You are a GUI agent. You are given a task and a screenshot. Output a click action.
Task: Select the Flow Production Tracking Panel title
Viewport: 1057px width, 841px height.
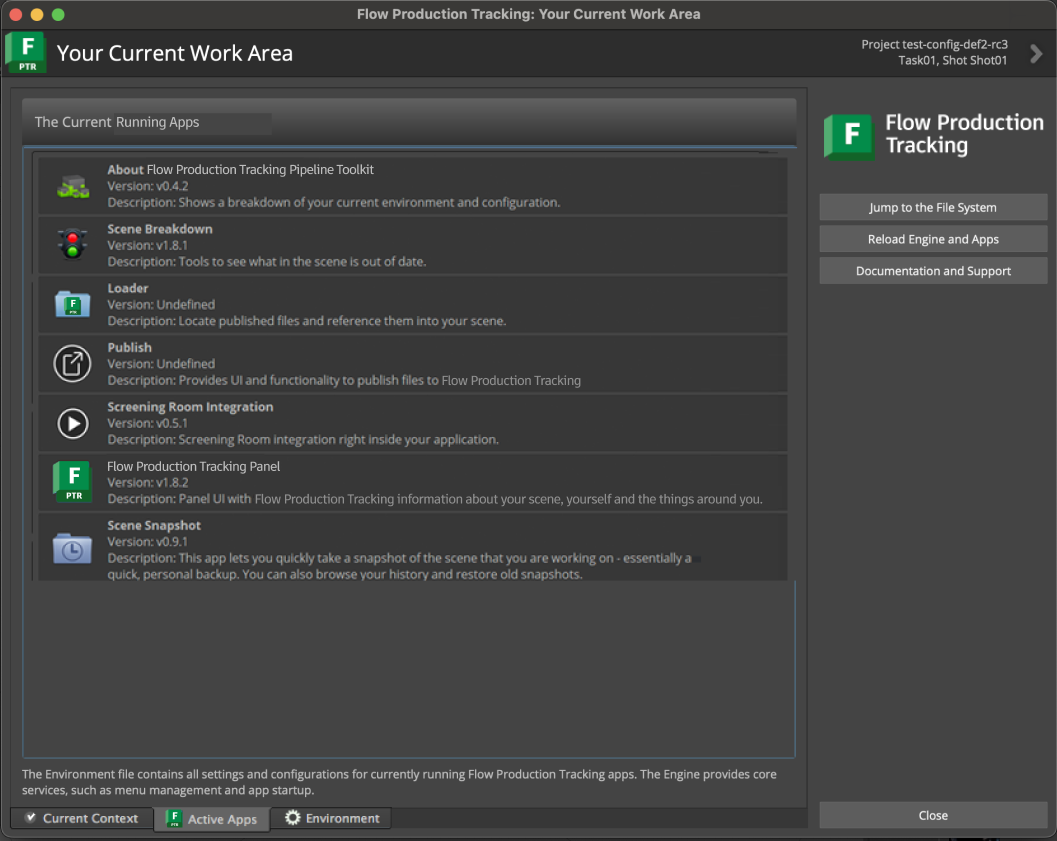tap(193, 466)
